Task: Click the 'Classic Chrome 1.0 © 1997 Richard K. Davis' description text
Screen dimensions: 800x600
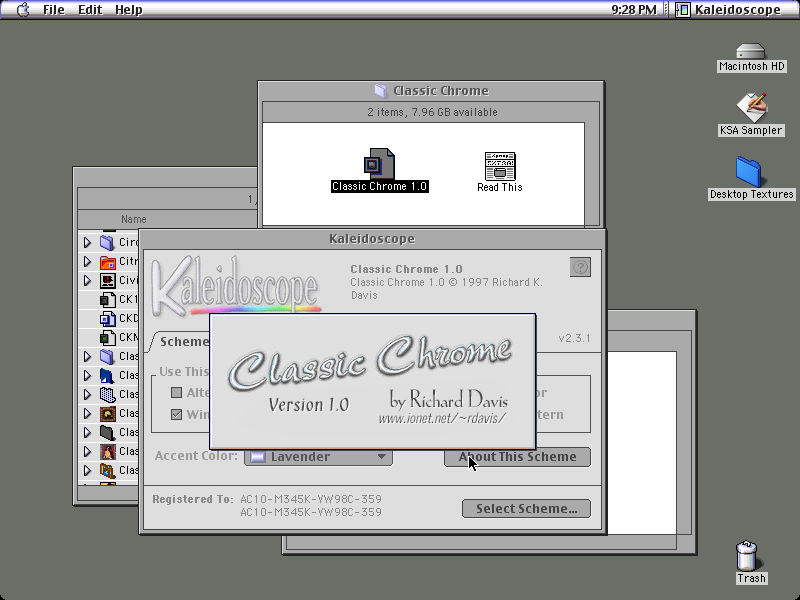Action: (x=446, y=289)
